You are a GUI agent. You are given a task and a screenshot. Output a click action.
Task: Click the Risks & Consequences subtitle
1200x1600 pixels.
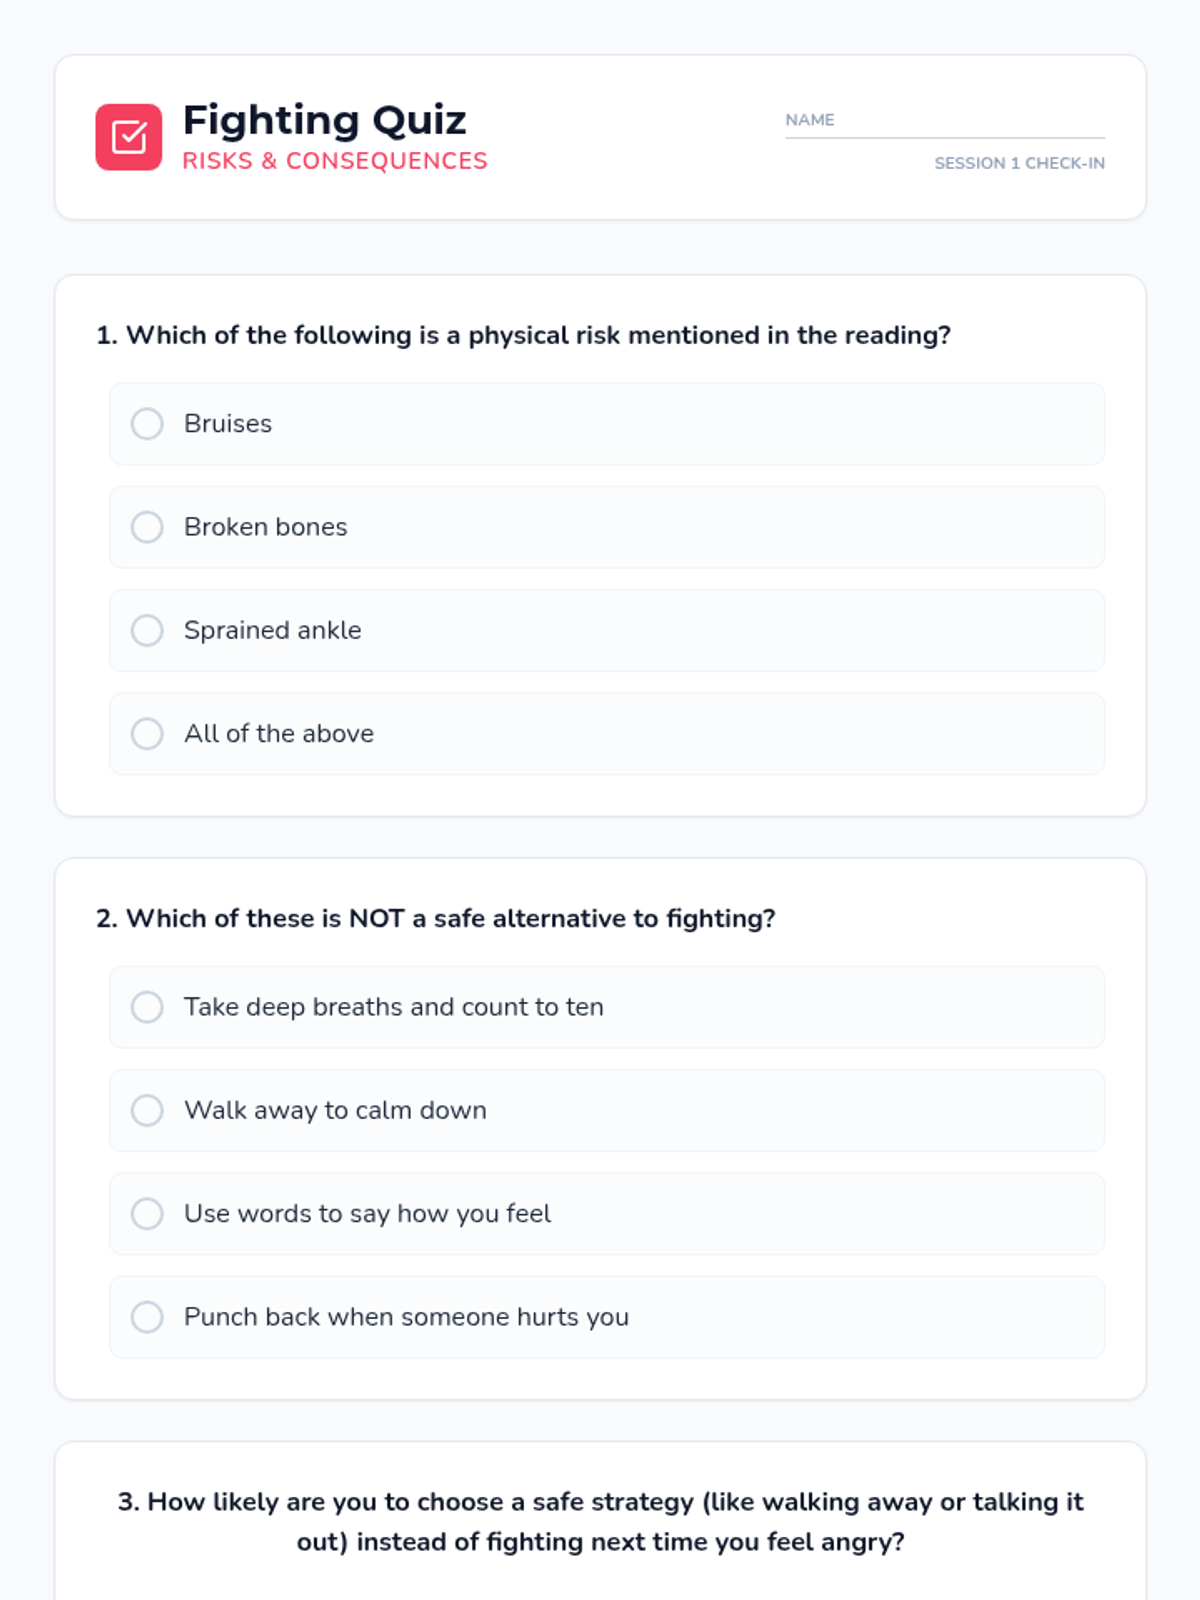(334, 161)
